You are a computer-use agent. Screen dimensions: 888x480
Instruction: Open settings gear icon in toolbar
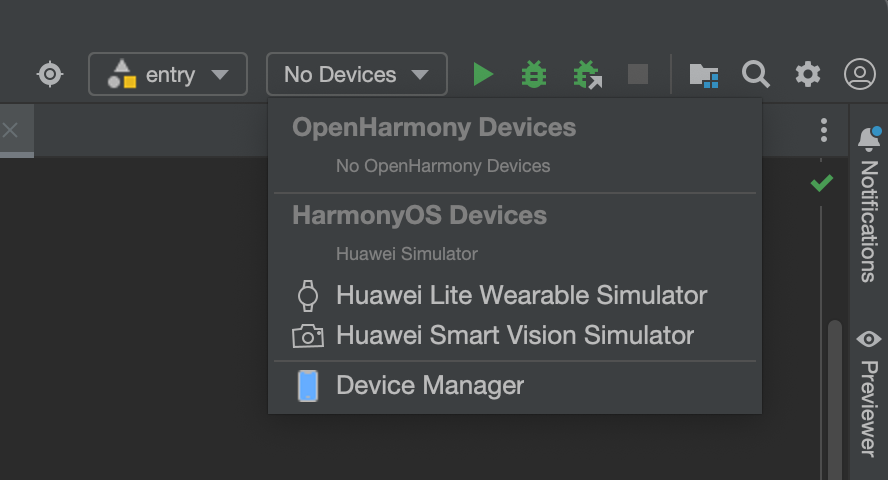coord(808,74)
